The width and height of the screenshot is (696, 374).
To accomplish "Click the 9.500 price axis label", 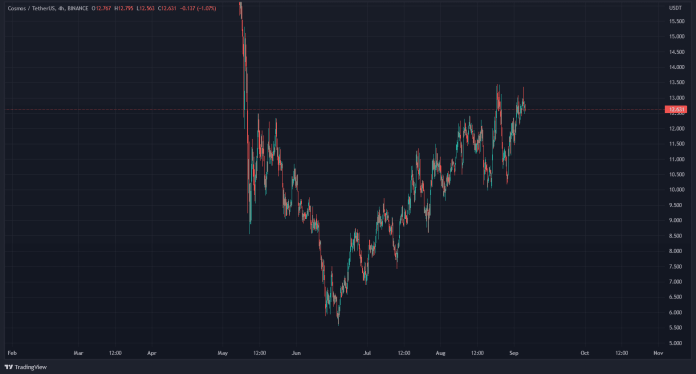I will coord(676,205).
